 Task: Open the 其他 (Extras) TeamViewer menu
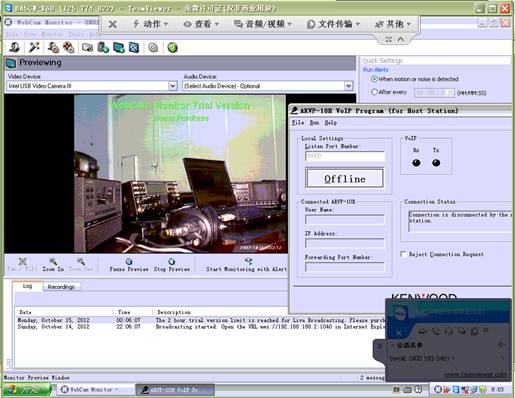pos(393,24)
